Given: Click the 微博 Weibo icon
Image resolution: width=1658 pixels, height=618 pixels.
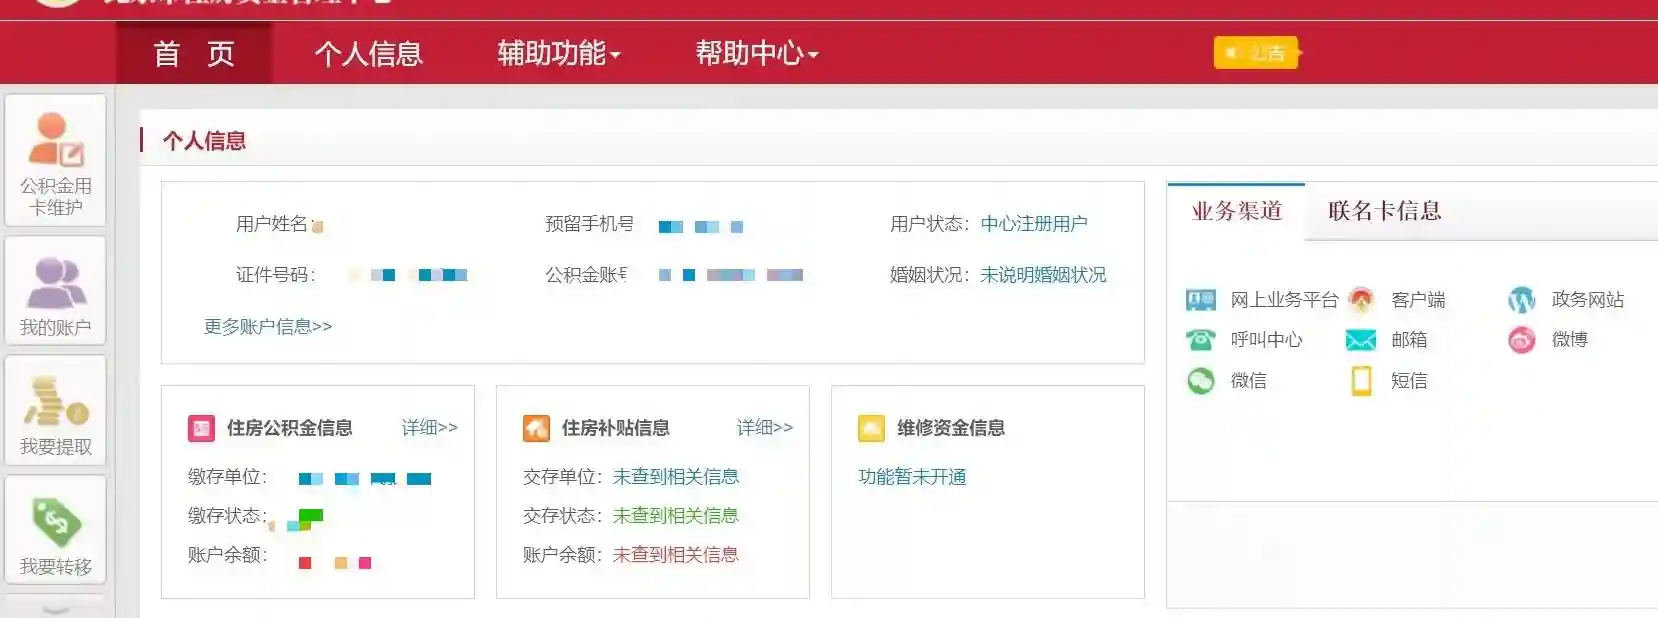Looking at the screenshot, I should (1521, 340).
